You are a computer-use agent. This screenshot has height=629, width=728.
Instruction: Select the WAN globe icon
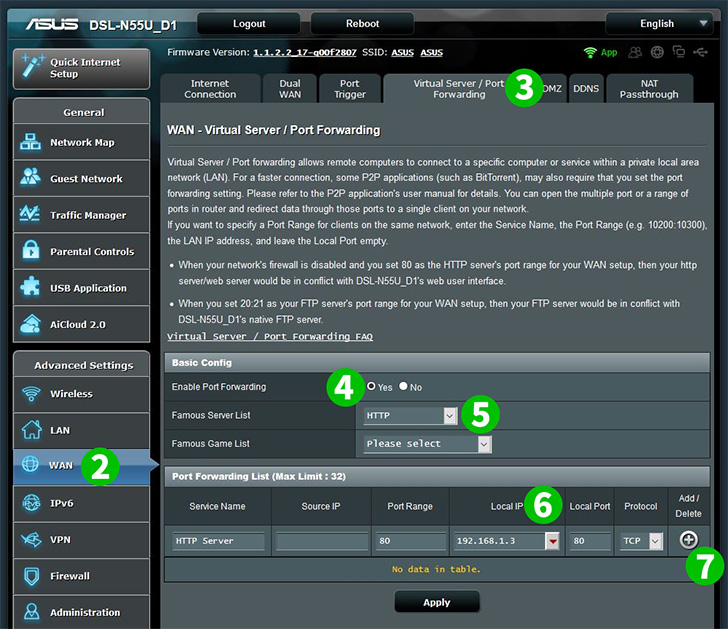click(31, 464)
